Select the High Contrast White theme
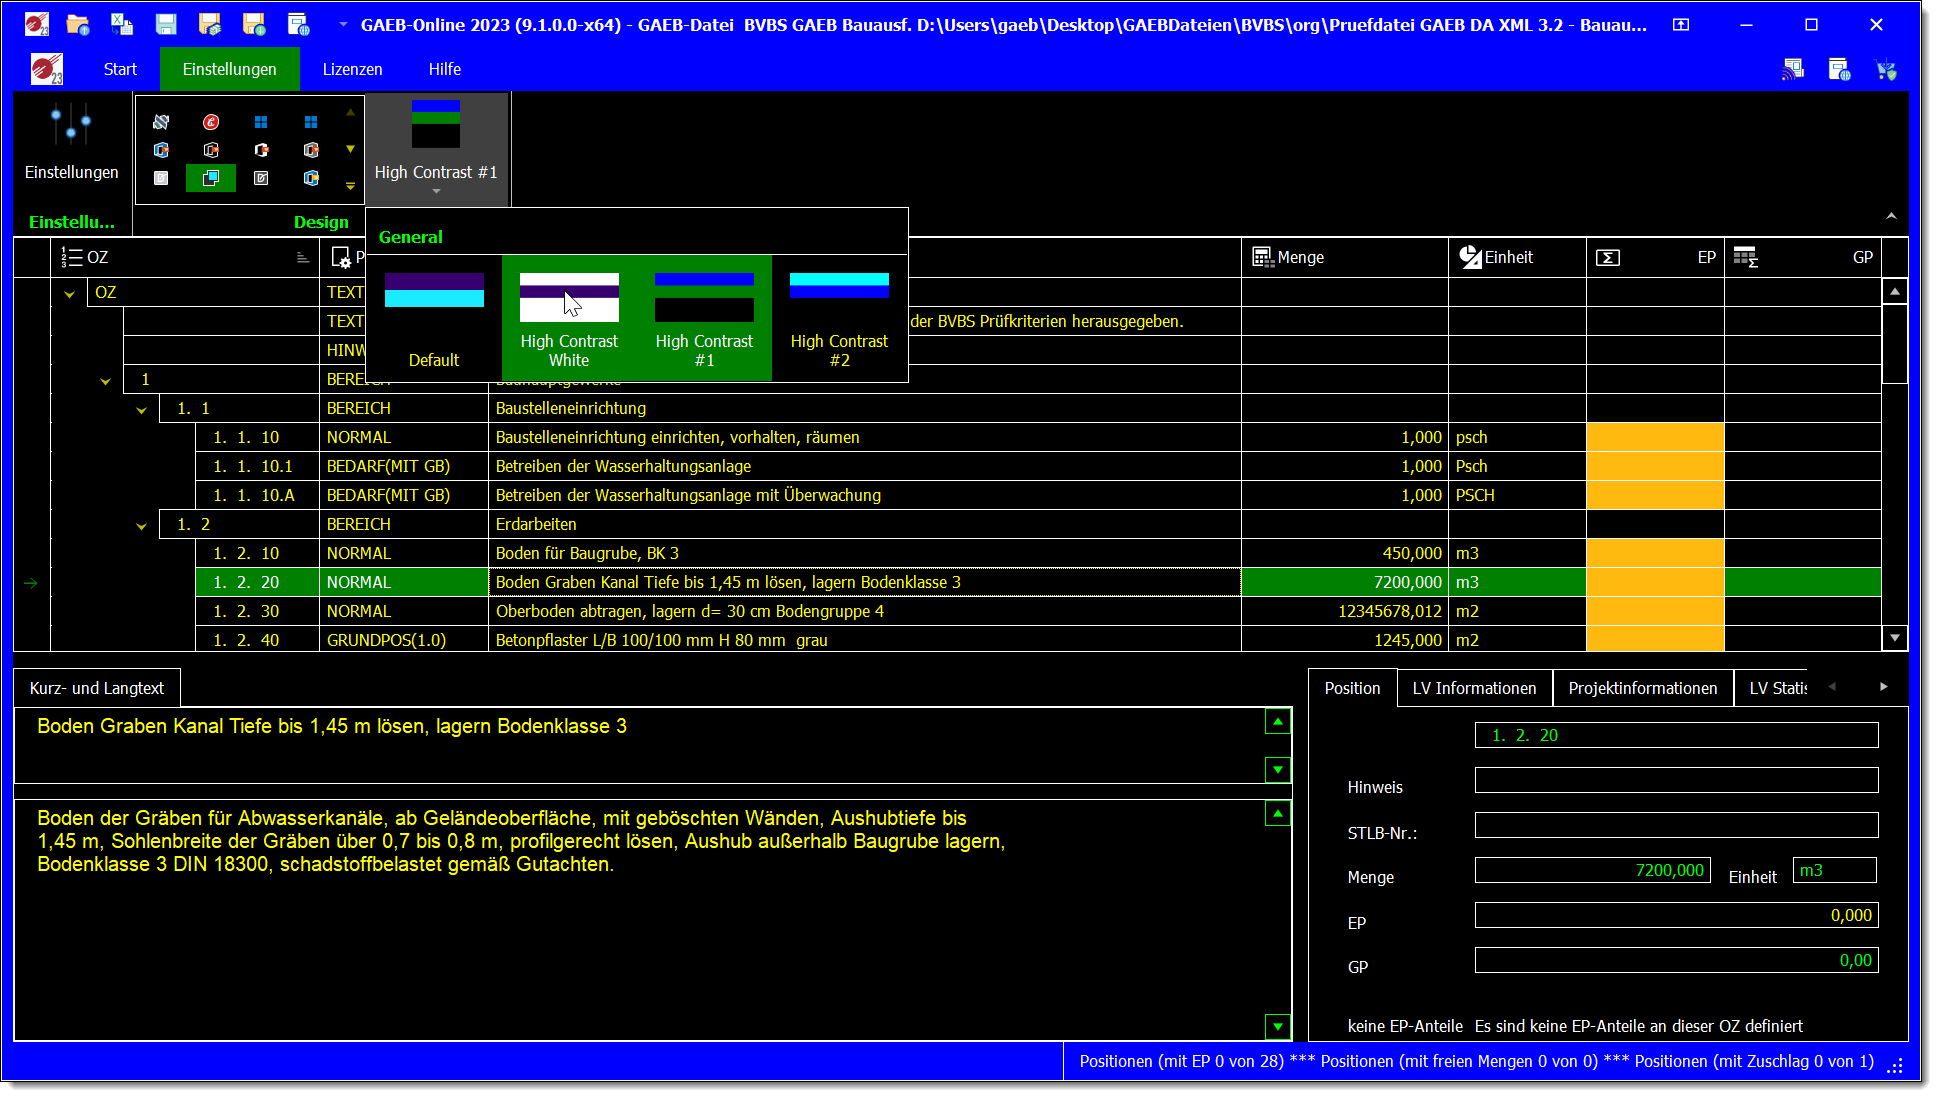1937x1097 pixels. tap(569, 318)
